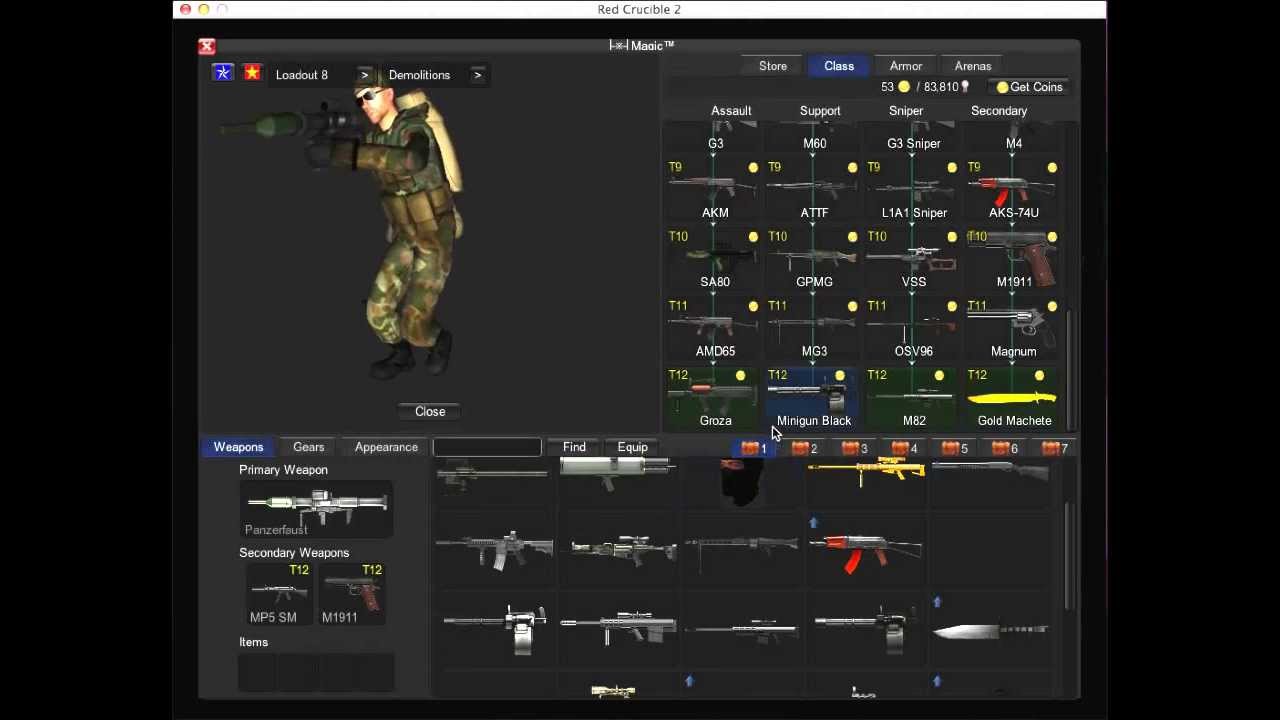
Task: Click the Support column header
Action: (x=820, y=111)
